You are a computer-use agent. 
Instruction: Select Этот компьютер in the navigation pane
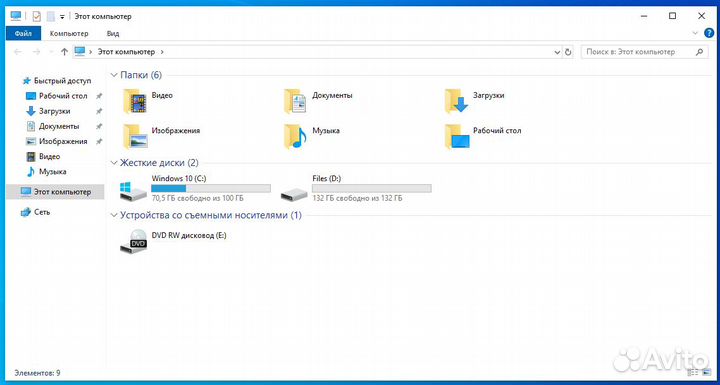[56, 192]
